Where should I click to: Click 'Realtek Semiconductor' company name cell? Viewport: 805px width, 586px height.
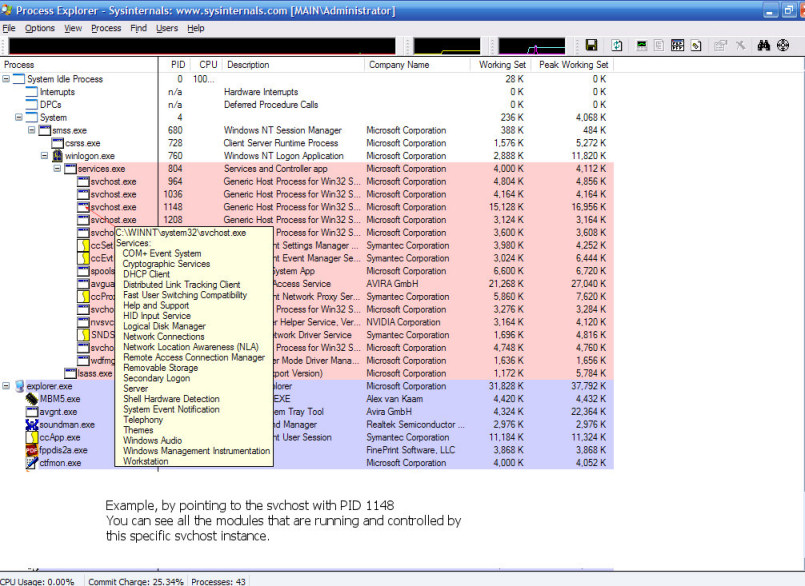[415, 425]
